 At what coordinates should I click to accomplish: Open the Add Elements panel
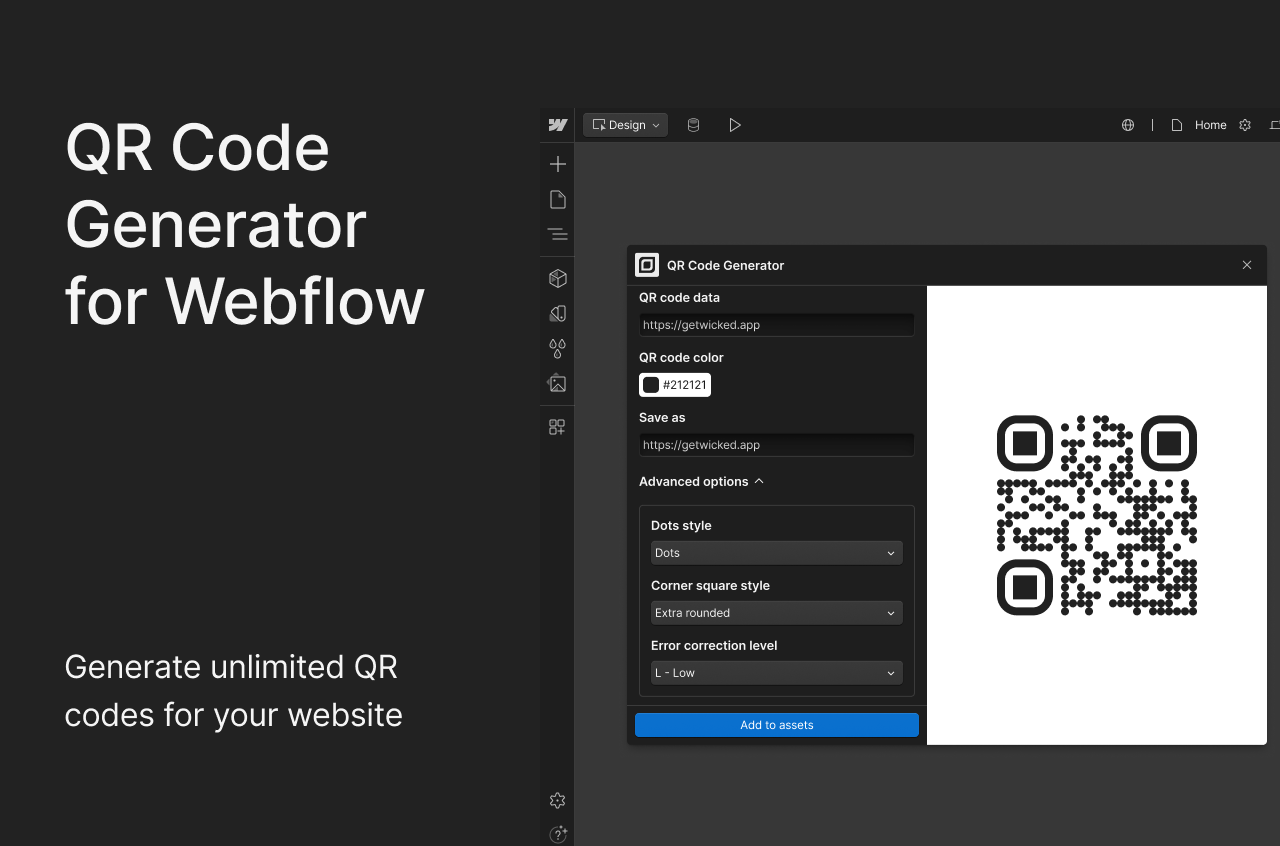(557, 163)
